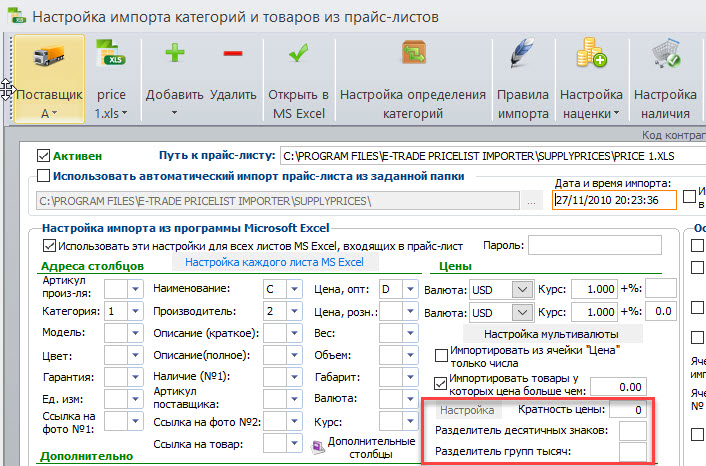Click Настройка каждого листа MS Excel link
Screen dimensions: 706x466
click(274, 262)
